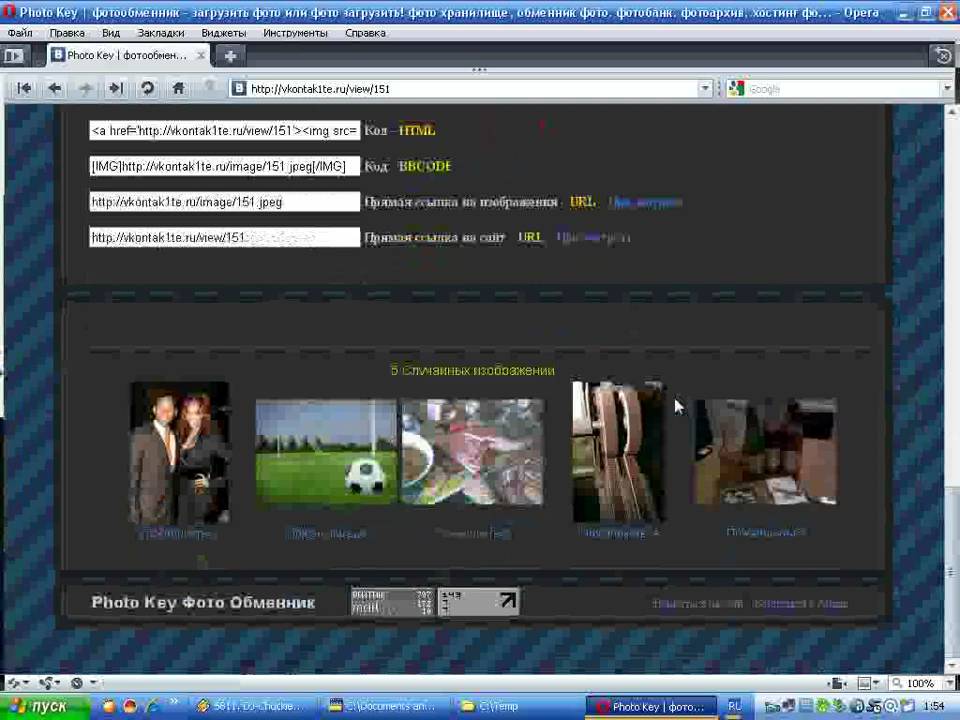Viewport: 960px width, 720px height.
Task: Open the Инструменты menu
Action: [x=295, y=33]
